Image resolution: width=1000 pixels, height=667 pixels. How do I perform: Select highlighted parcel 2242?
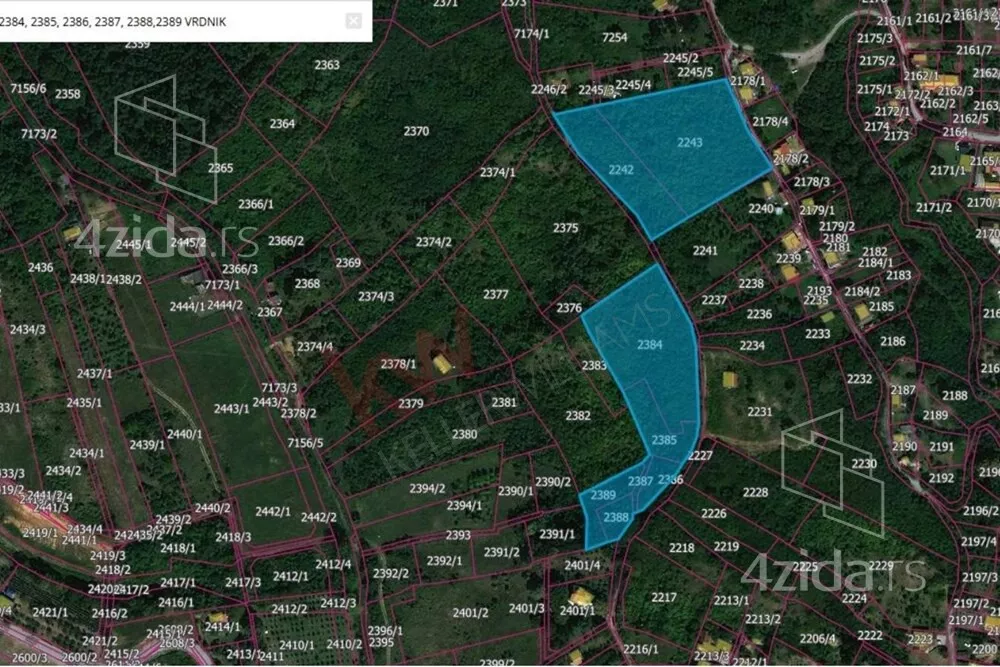point(621,171)
